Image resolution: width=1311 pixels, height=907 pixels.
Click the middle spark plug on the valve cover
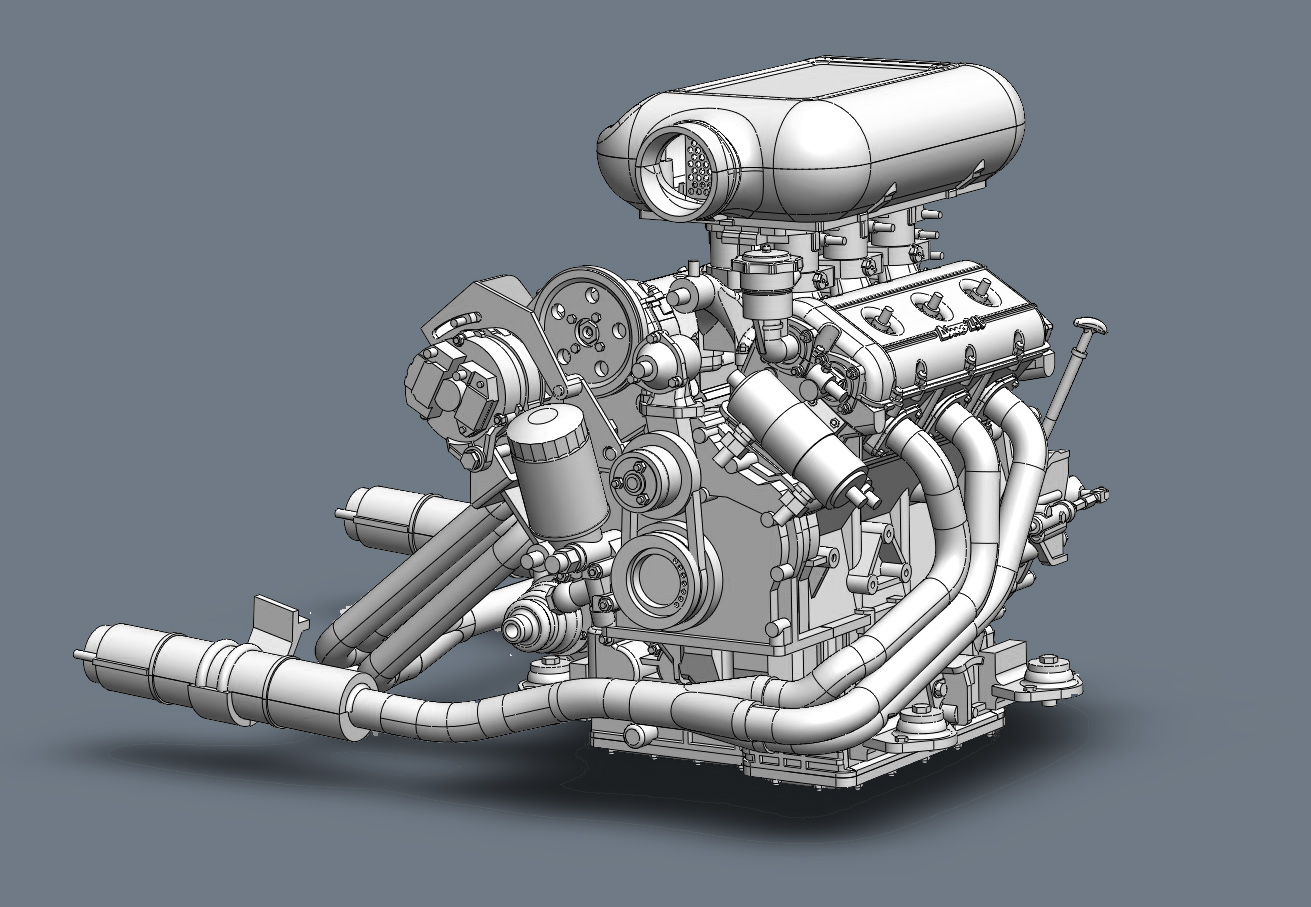click(935, 302)
